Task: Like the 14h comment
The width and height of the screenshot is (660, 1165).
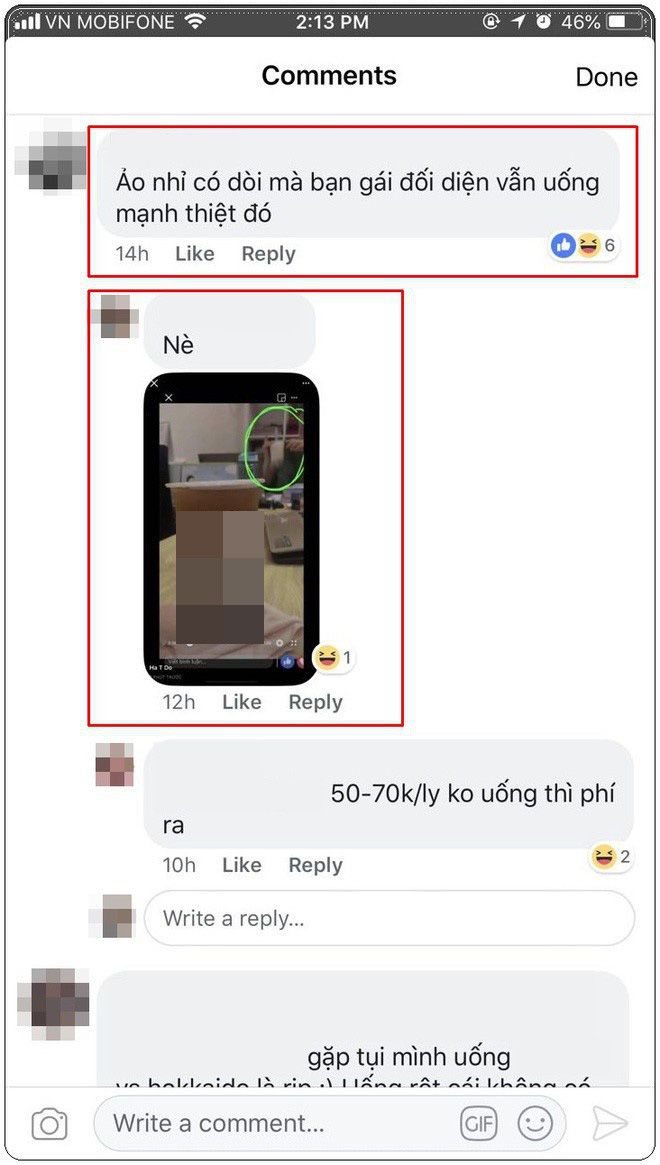Action: [x=195, y=254]
